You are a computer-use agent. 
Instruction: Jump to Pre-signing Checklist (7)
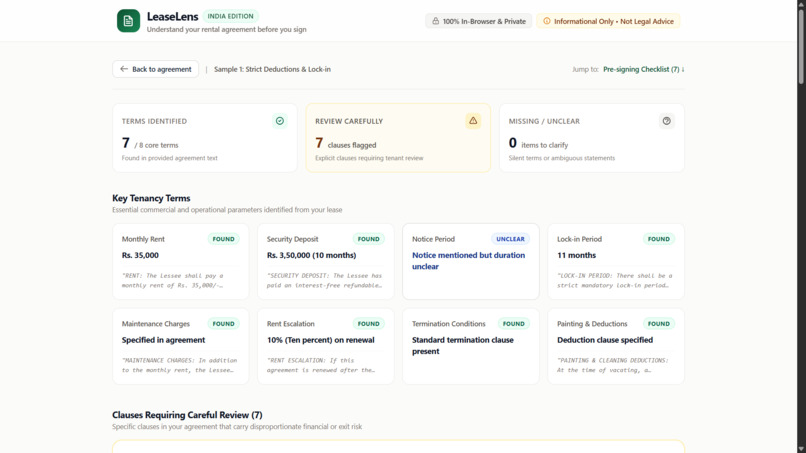tap(644, 69)
